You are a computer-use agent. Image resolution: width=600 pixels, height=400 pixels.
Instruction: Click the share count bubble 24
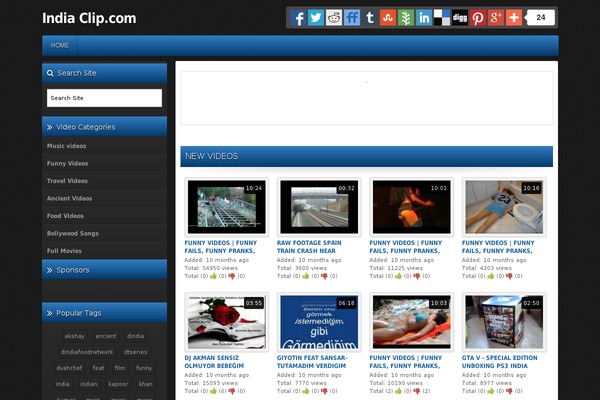coord(540,18)
